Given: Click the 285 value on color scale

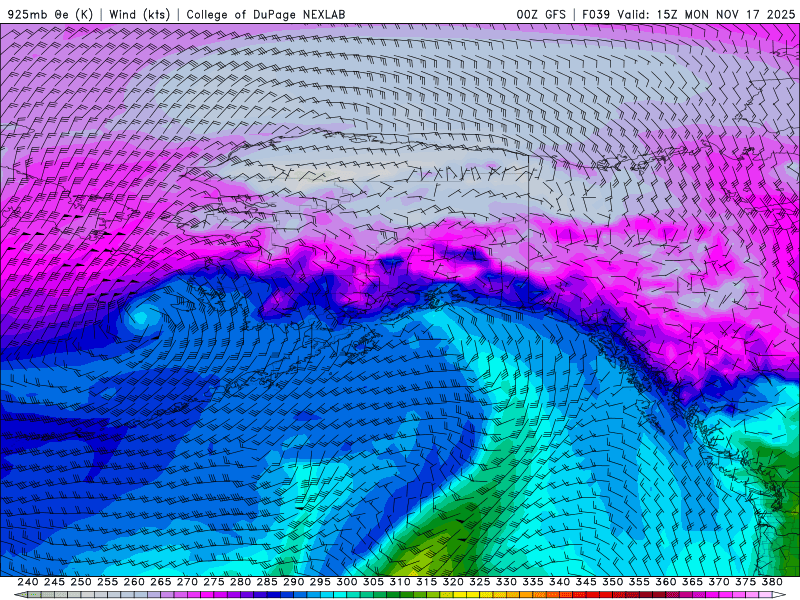Looking at the screenshot, I should [267, 582].
